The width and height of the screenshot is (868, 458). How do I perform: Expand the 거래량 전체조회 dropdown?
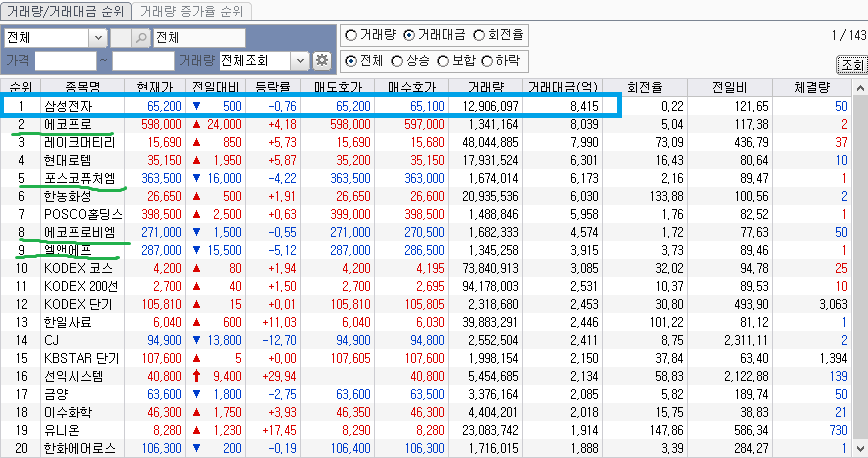[299, 60]
